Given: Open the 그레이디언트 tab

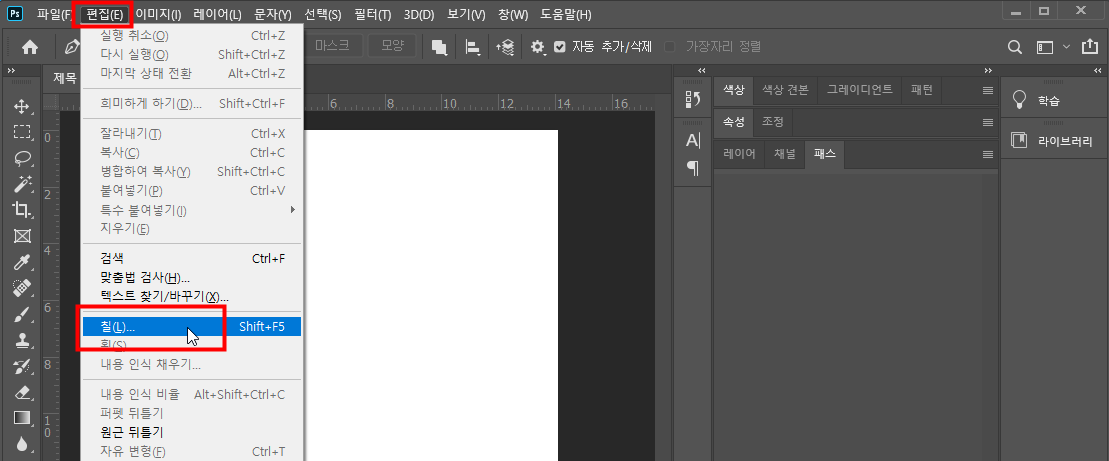Looking at the screenshot, I should click(x=859, y=90).
